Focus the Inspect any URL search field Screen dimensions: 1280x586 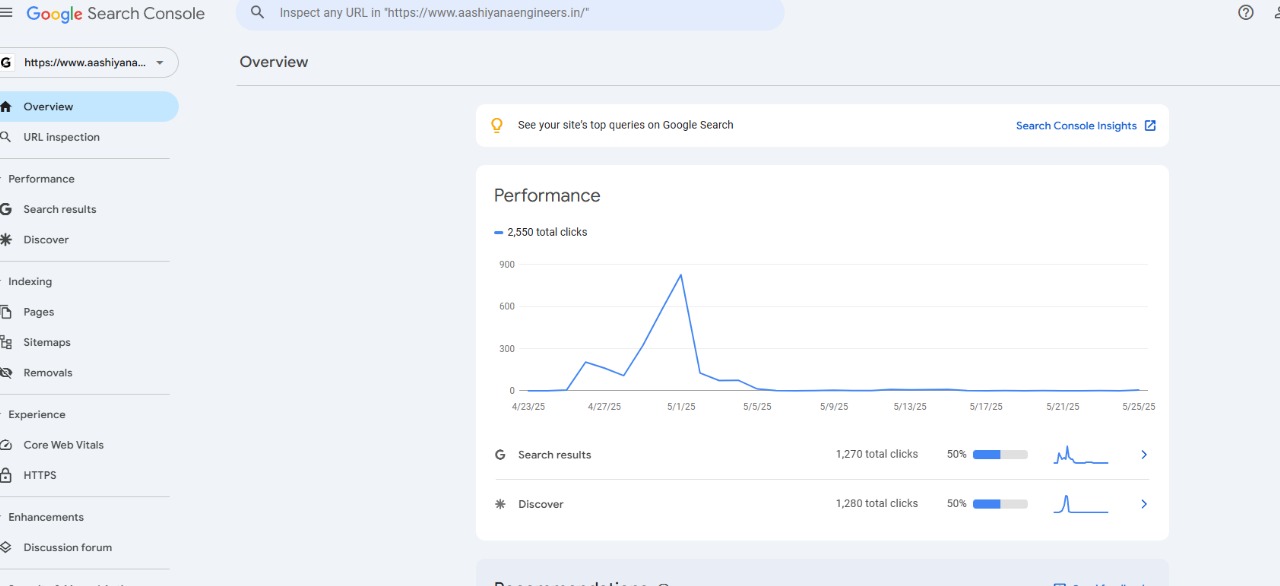tap(510, 13)
